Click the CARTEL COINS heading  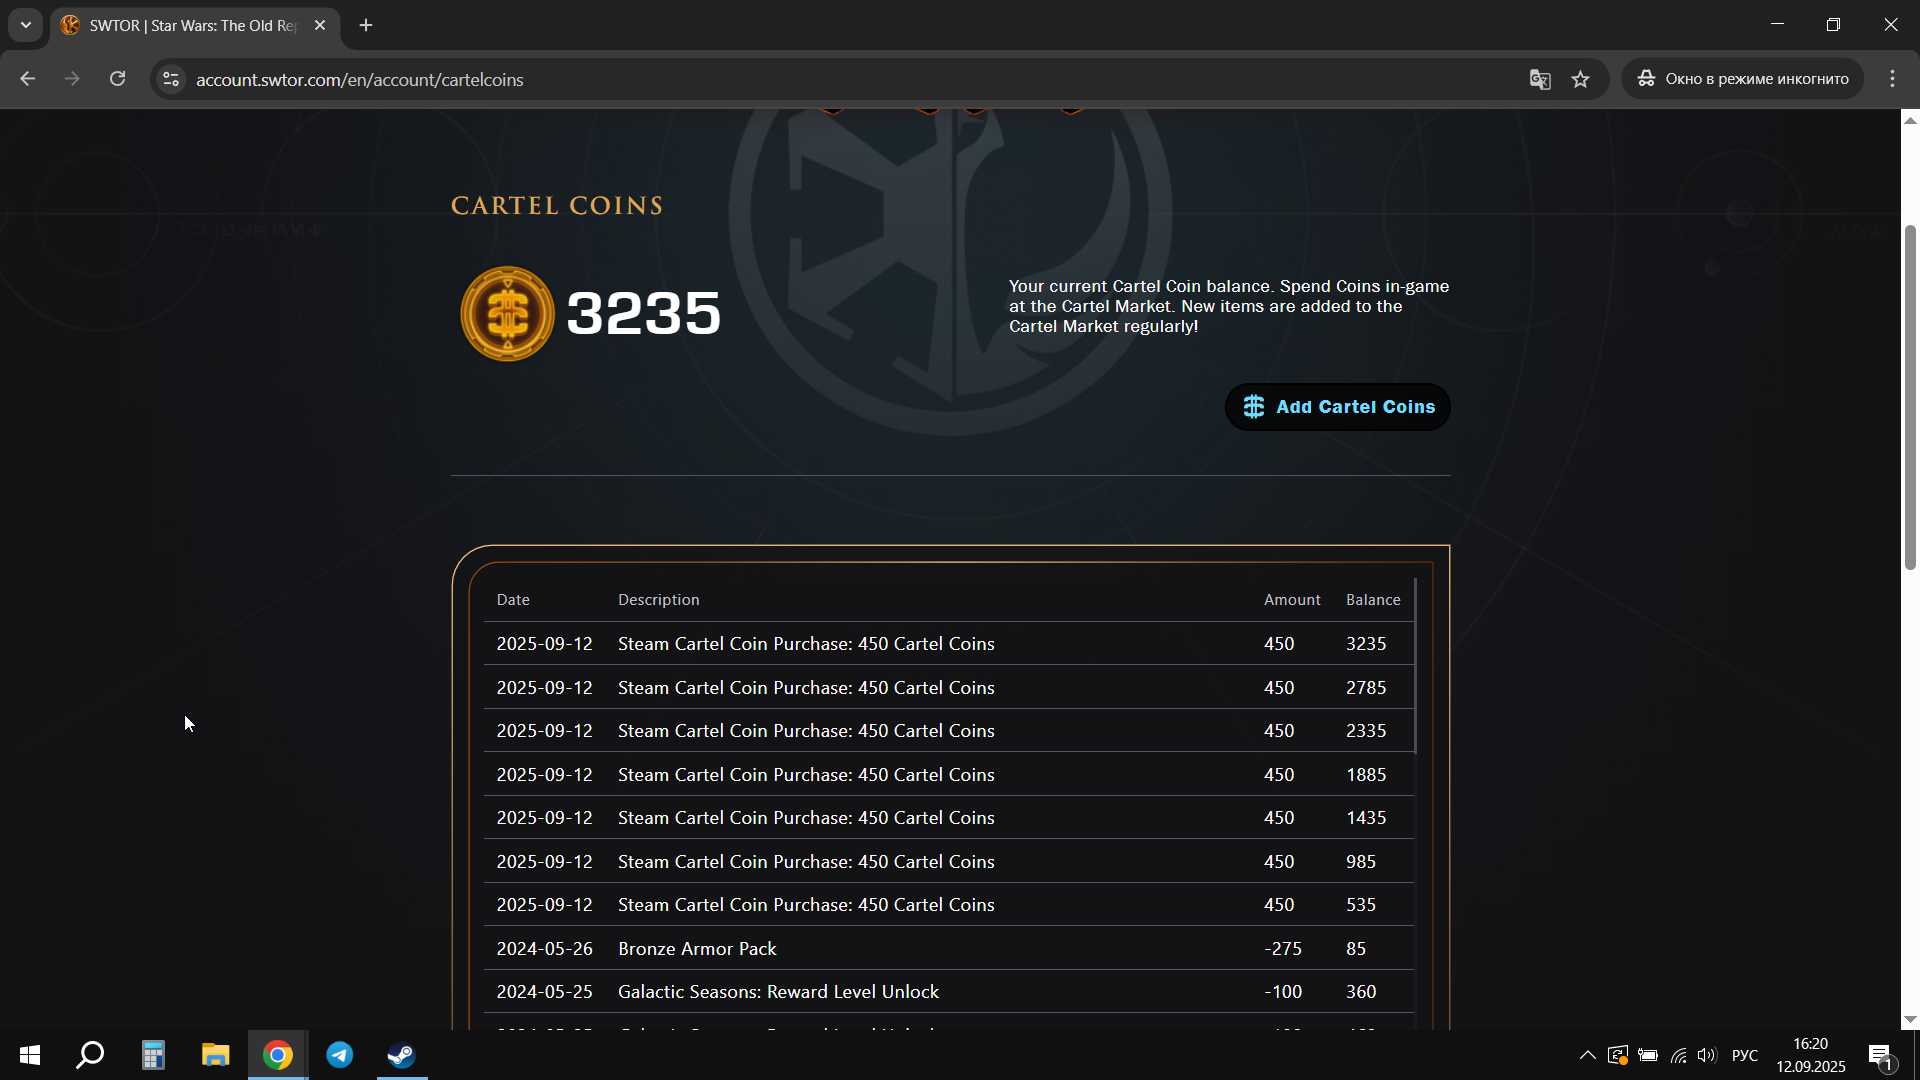[x=557, y=206]
